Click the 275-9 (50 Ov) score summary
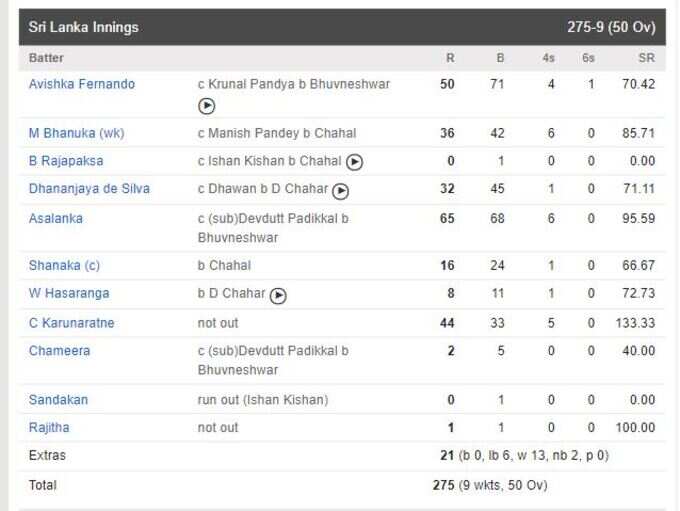The height and width of the screenshot is (511, 680). pos(611,27)
